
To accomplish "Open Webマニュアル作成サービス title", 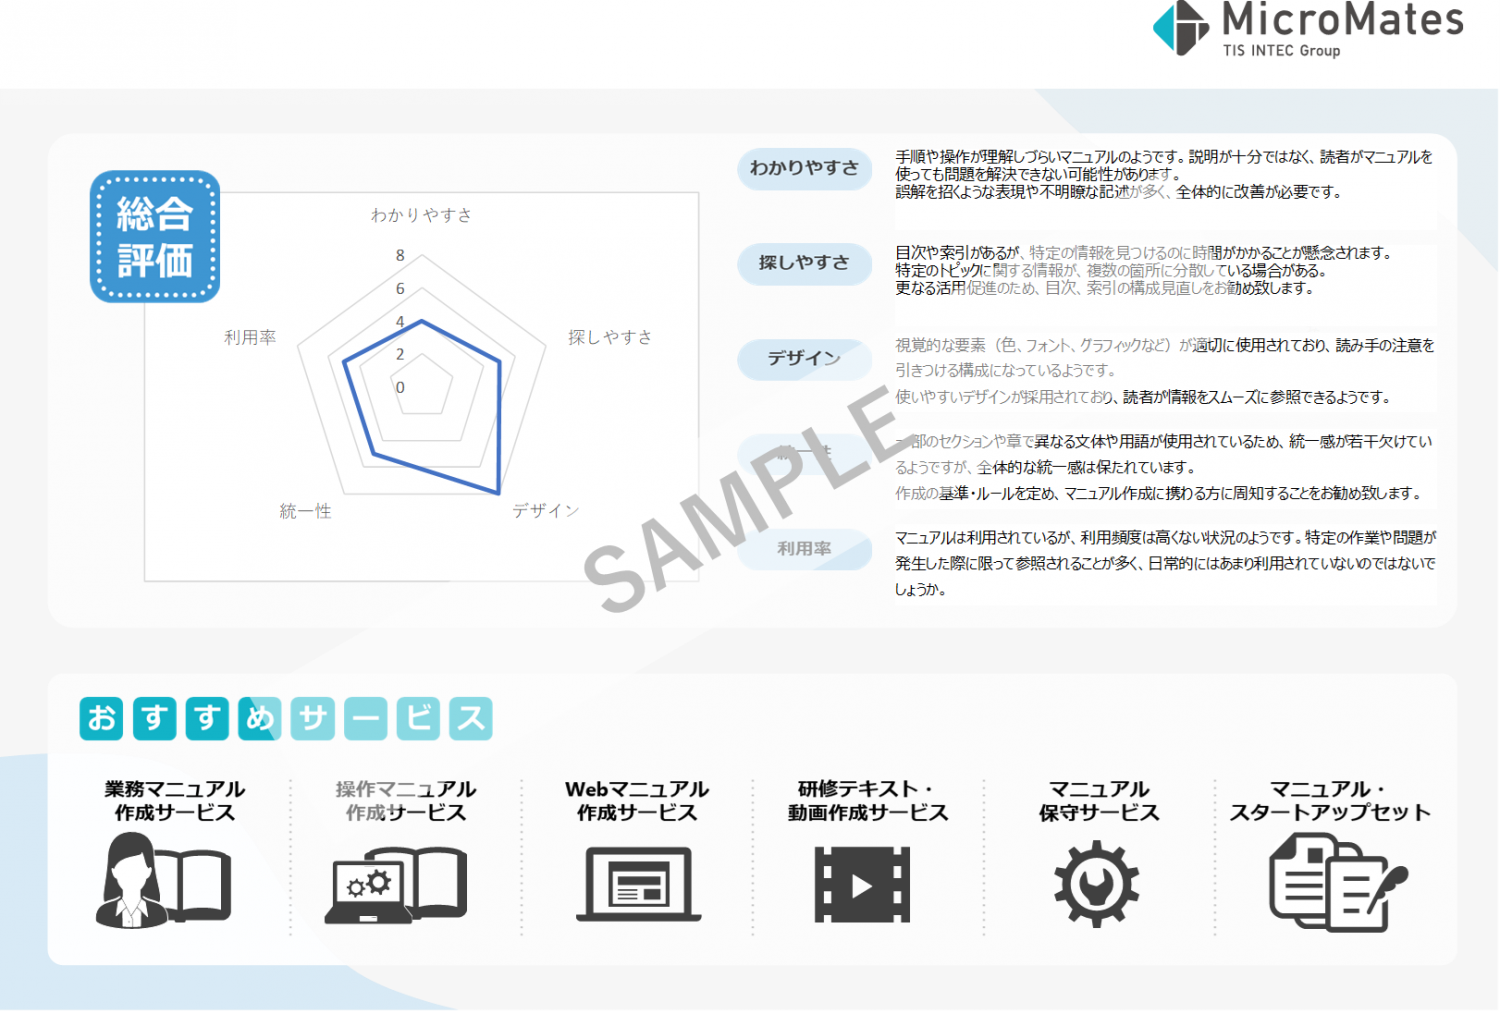I will coord(637,801).
